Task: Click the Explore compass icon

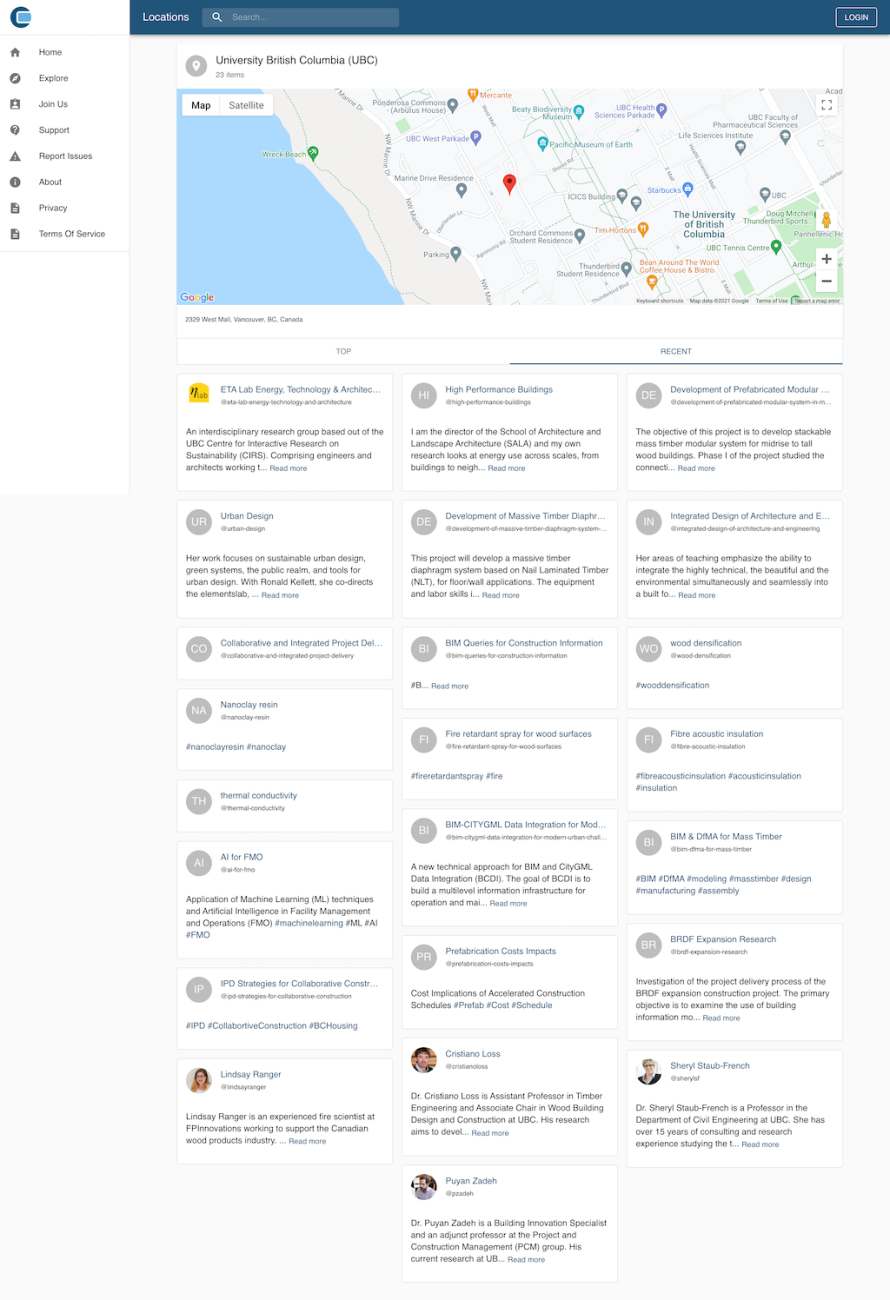Action: click(x=15, y=78)
